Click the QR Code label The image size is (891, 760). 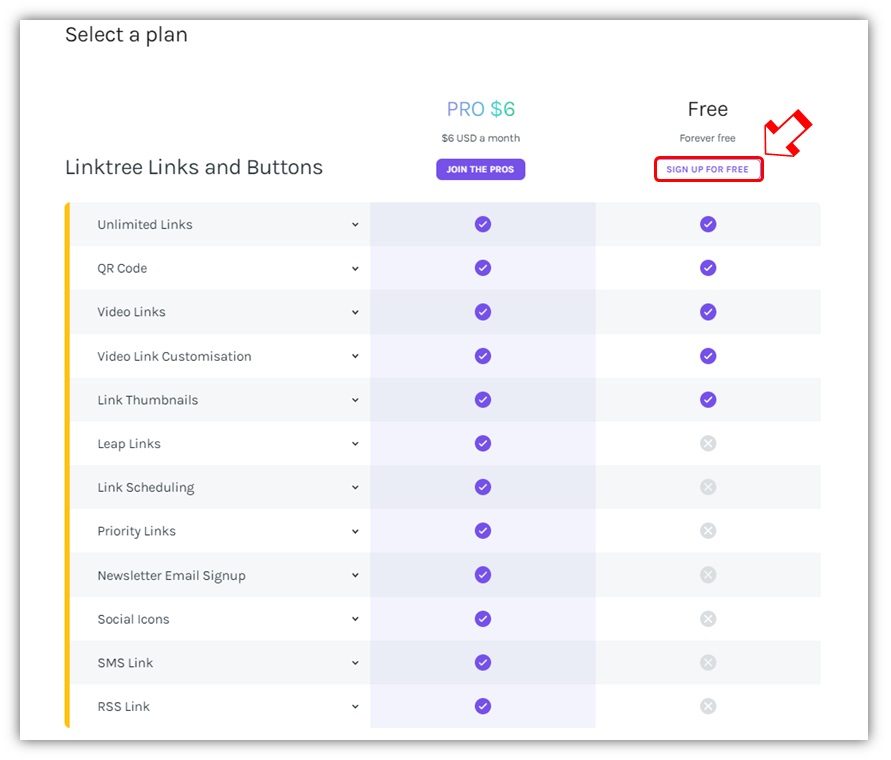[122, 268]
